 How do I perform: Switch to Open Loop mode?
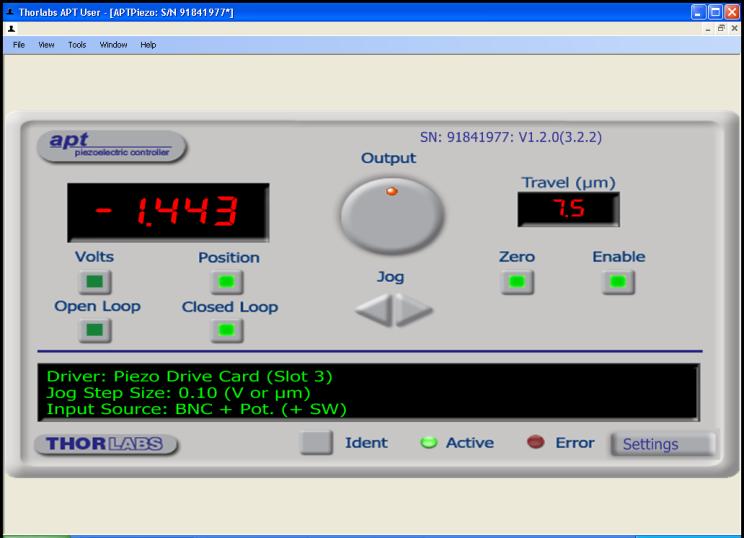click(x=95, y=330)
